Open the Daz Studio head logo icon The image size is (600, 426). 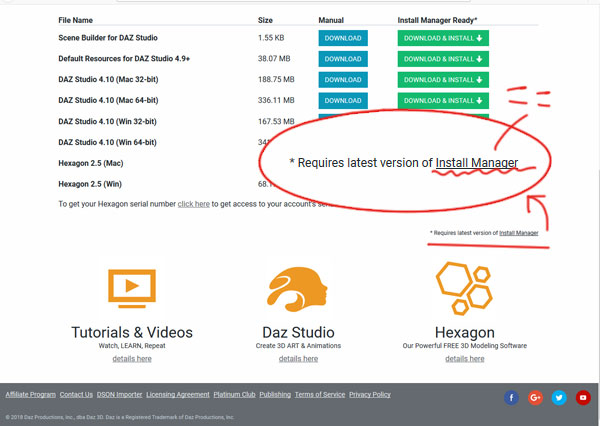(x=298, y=289)
